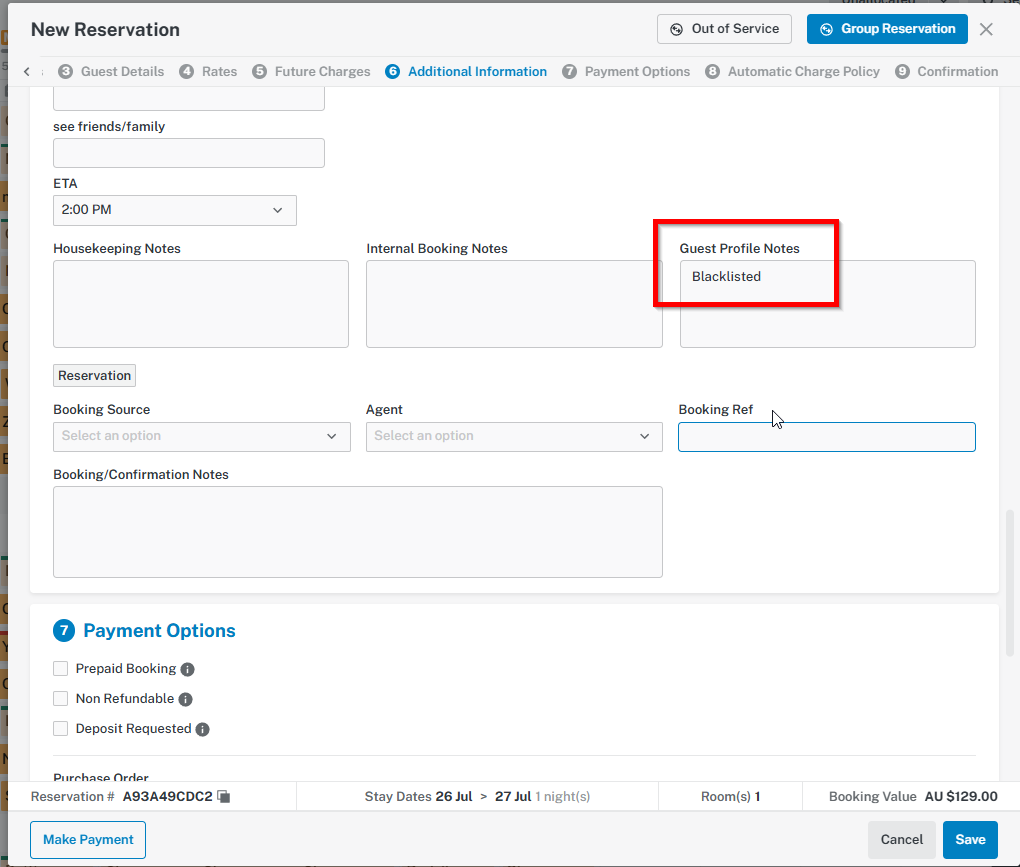Viewport: 1020px width, 867px height.
Task: Check the Deposit Requested checkbox
Action: (61, 729)
